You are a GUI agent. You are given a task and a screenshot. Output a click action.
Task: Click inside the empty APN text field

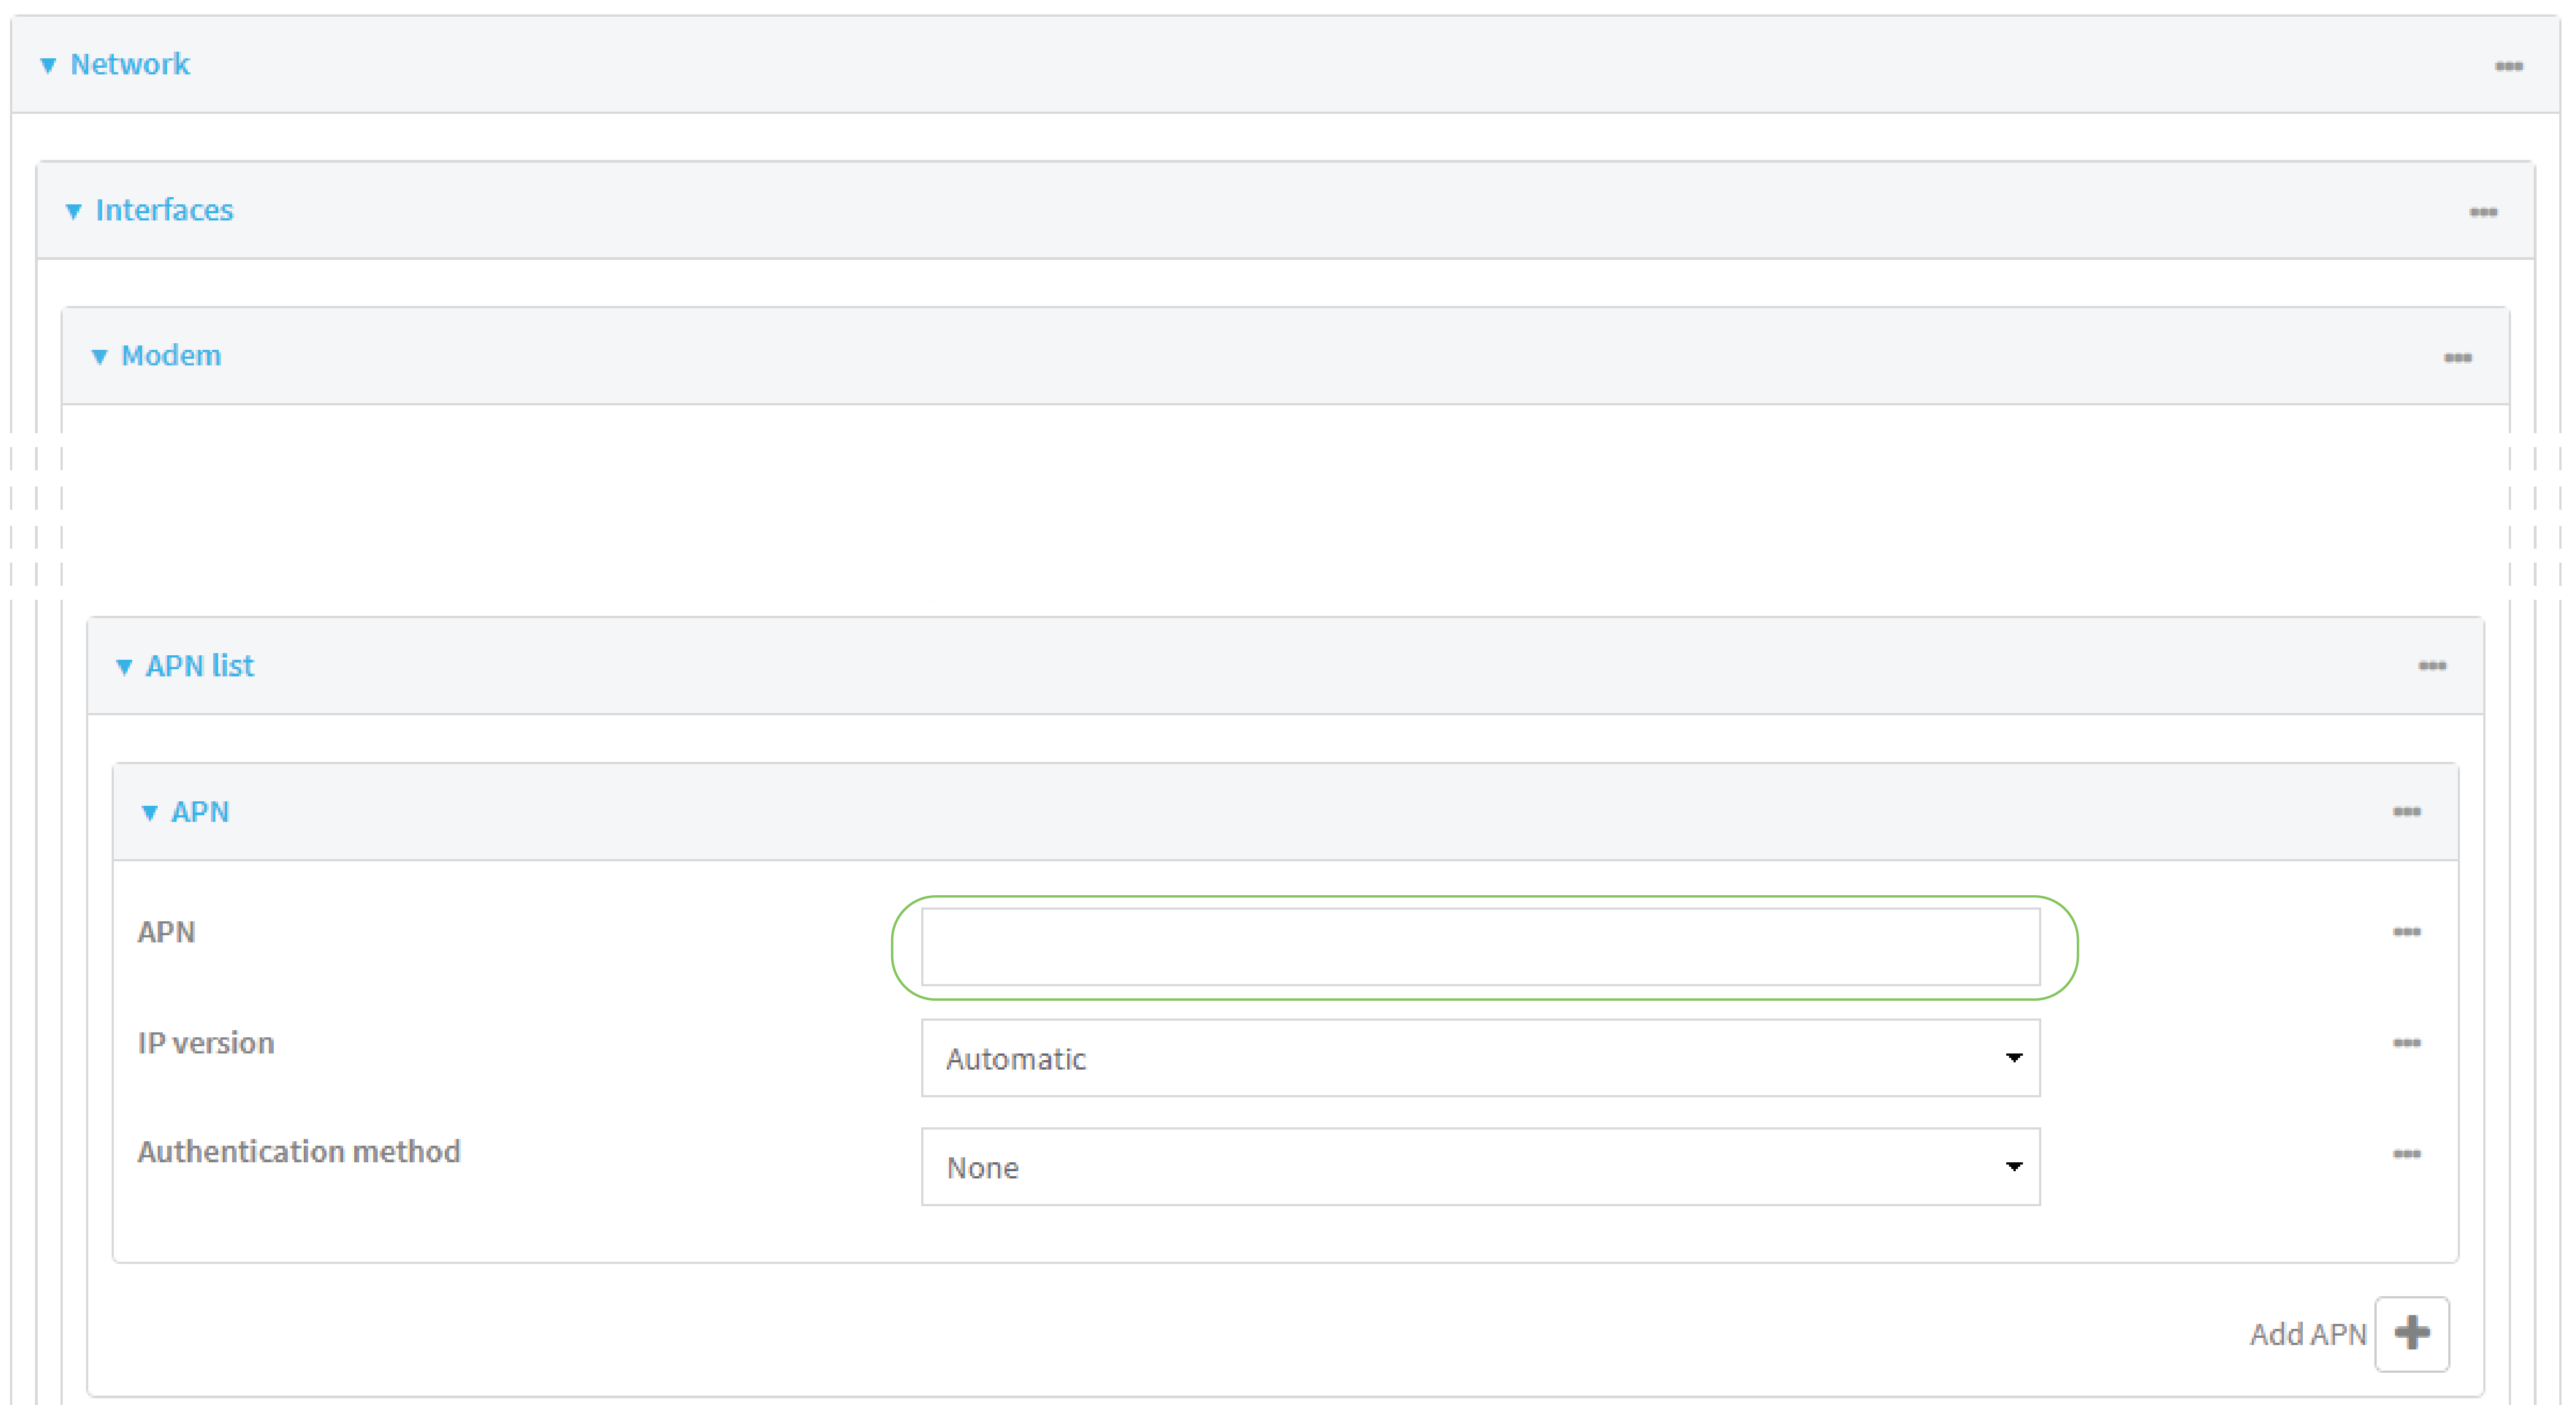(1480, 945)
